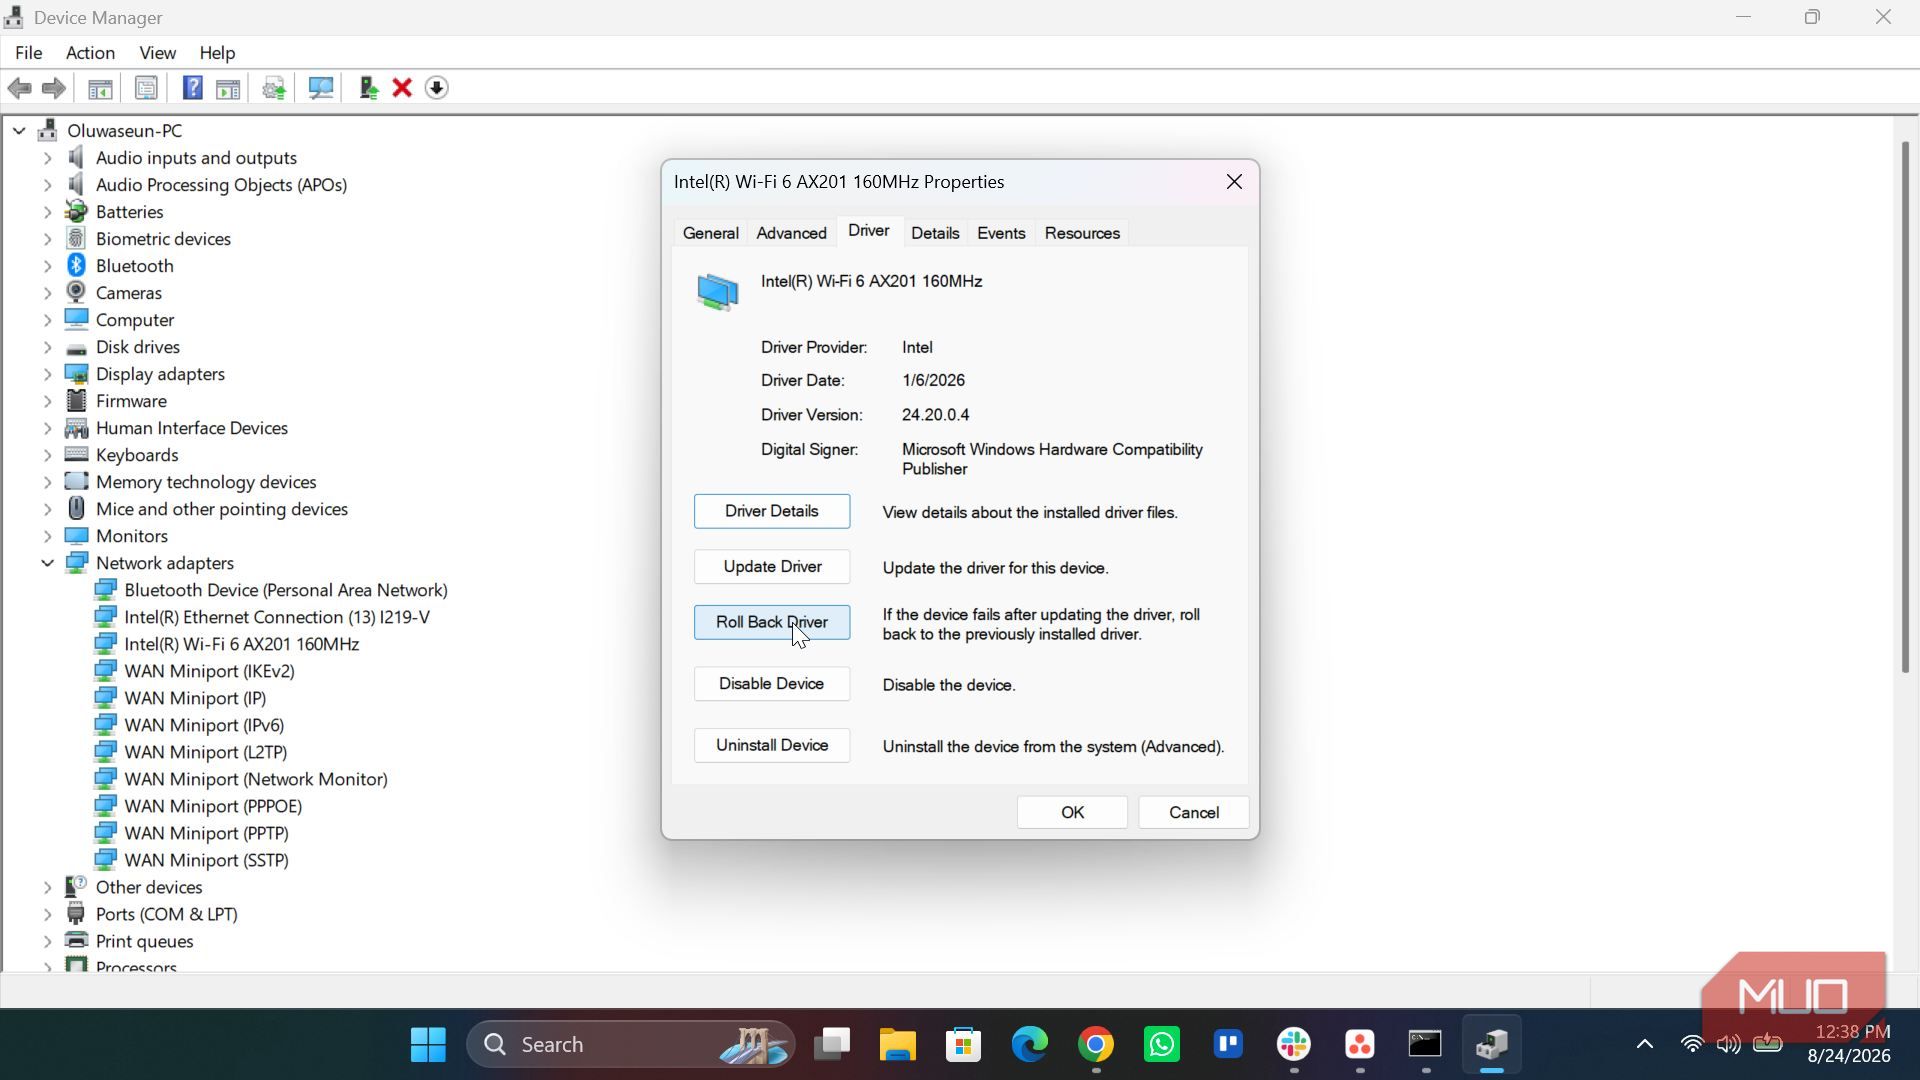Expand Ports (COM & LPT) category
The image size is (1920, 1080).
pos(47,913)
